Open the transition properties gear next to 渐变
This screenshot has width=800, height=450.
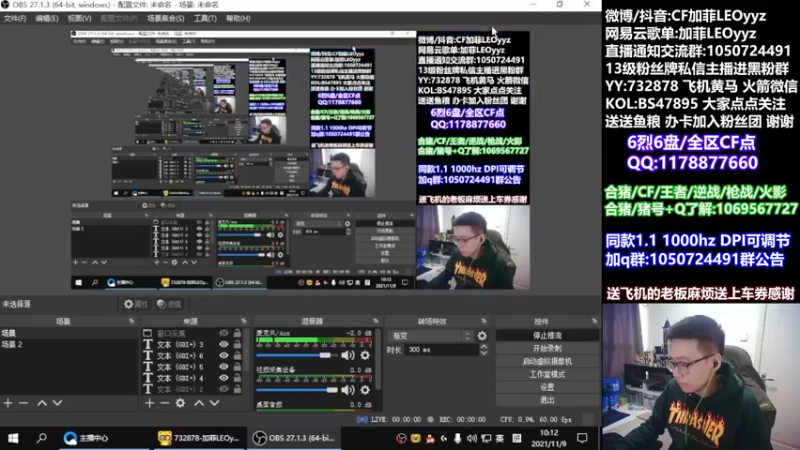(x=482, y=336)
